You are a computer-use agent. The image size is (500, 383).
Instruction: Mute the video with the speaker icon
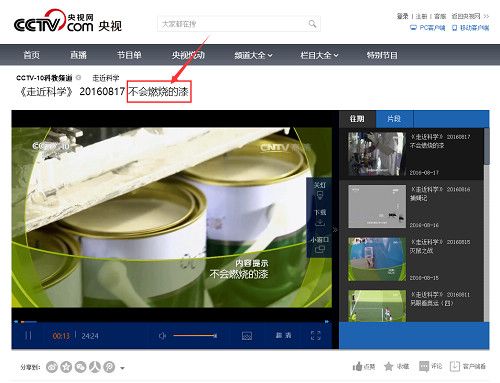[x=162, y=336]
